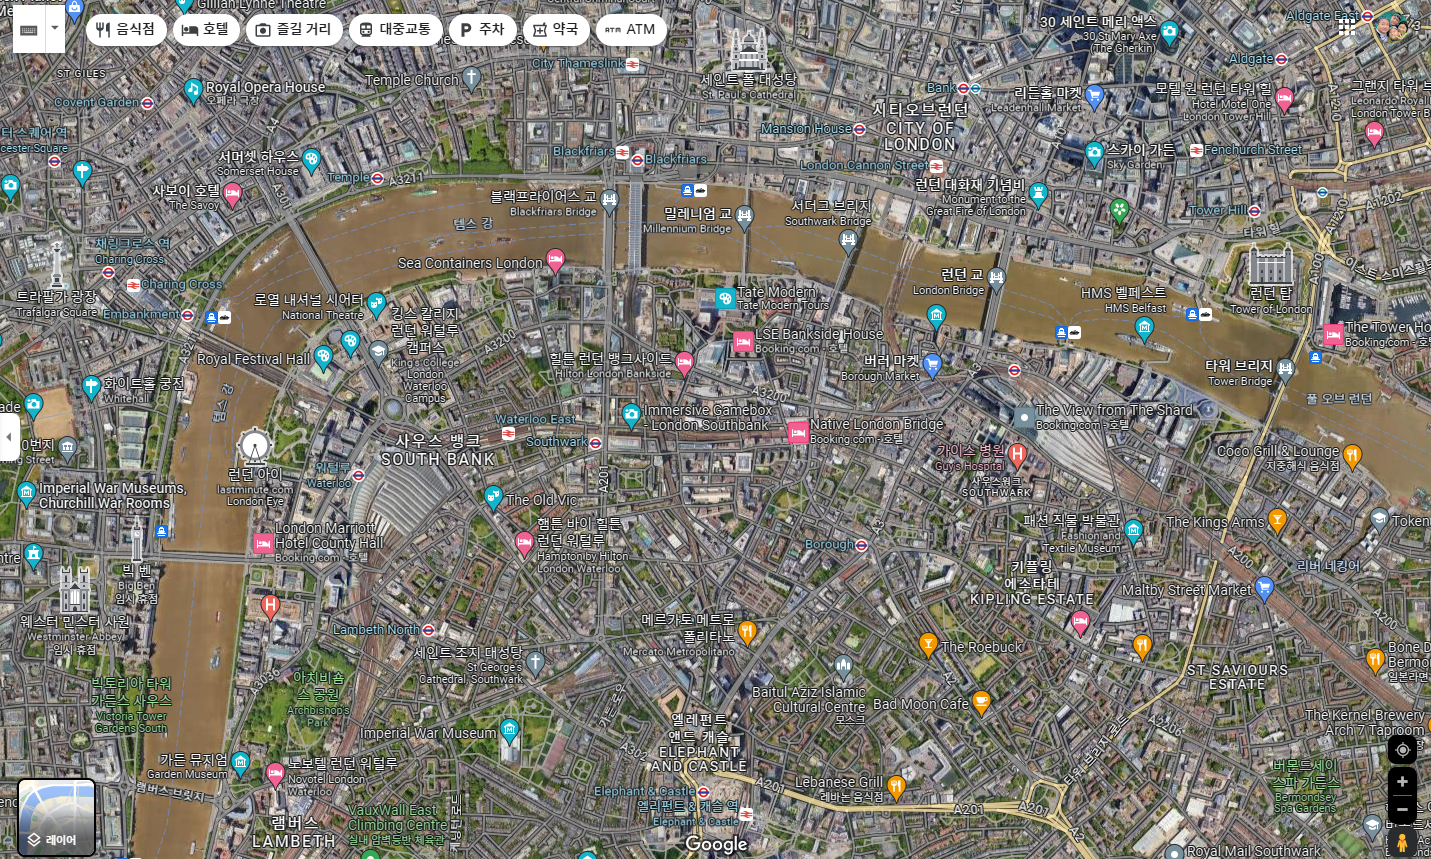
Task: Open the 레이어 layers thumbnail
Action: coord(57,818)
